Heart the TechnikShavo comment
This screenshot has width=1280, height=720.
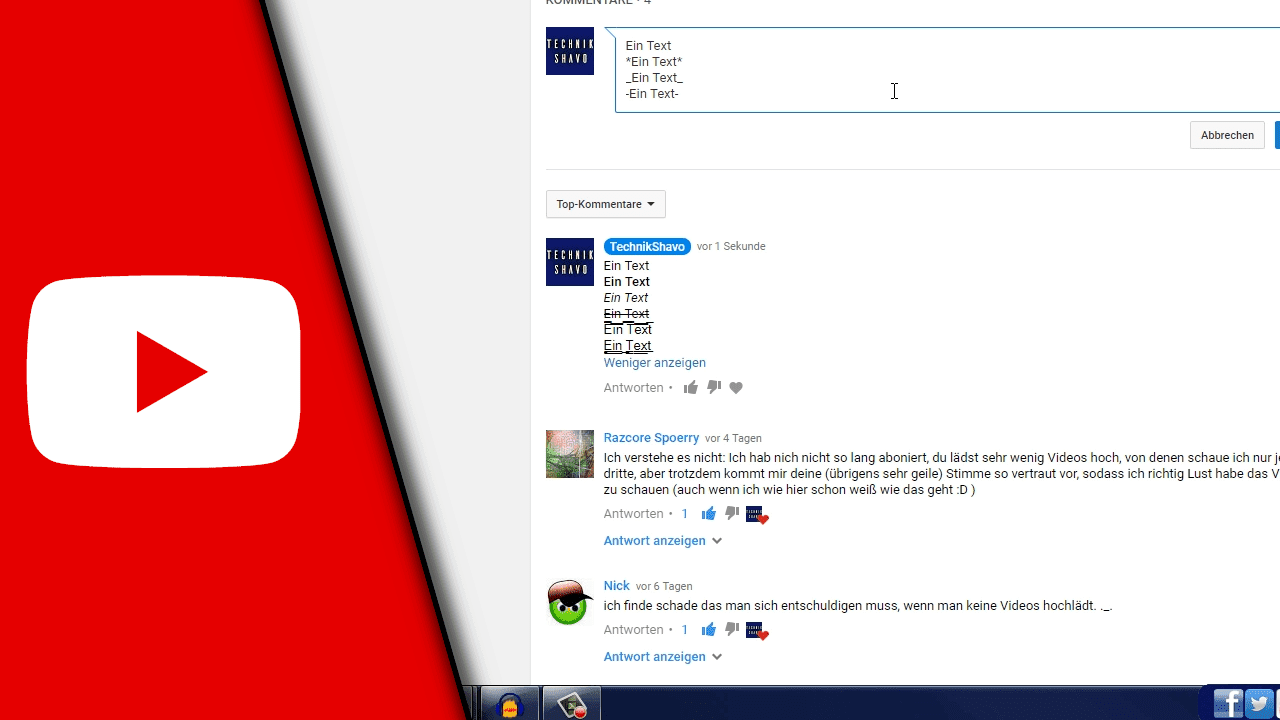(x=736, y=388)
